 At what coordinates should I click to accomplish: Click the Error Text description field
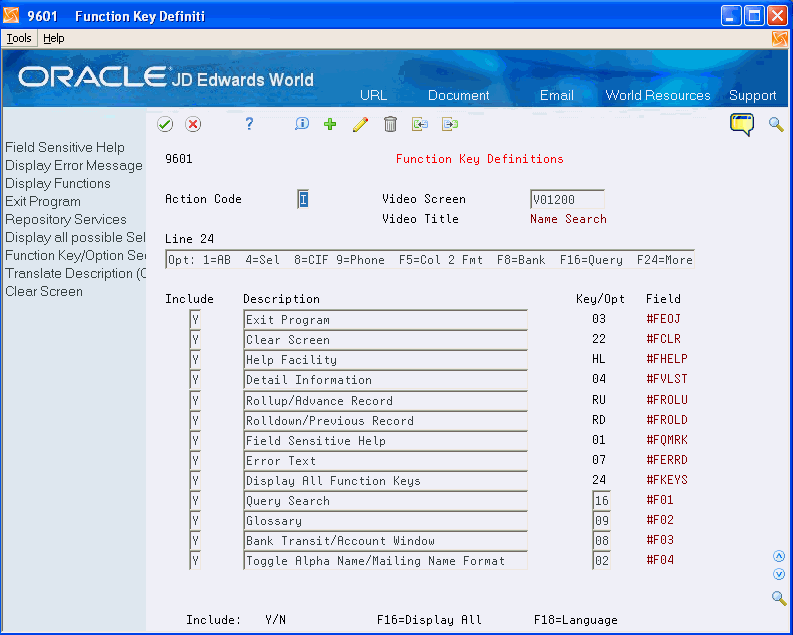385,461
